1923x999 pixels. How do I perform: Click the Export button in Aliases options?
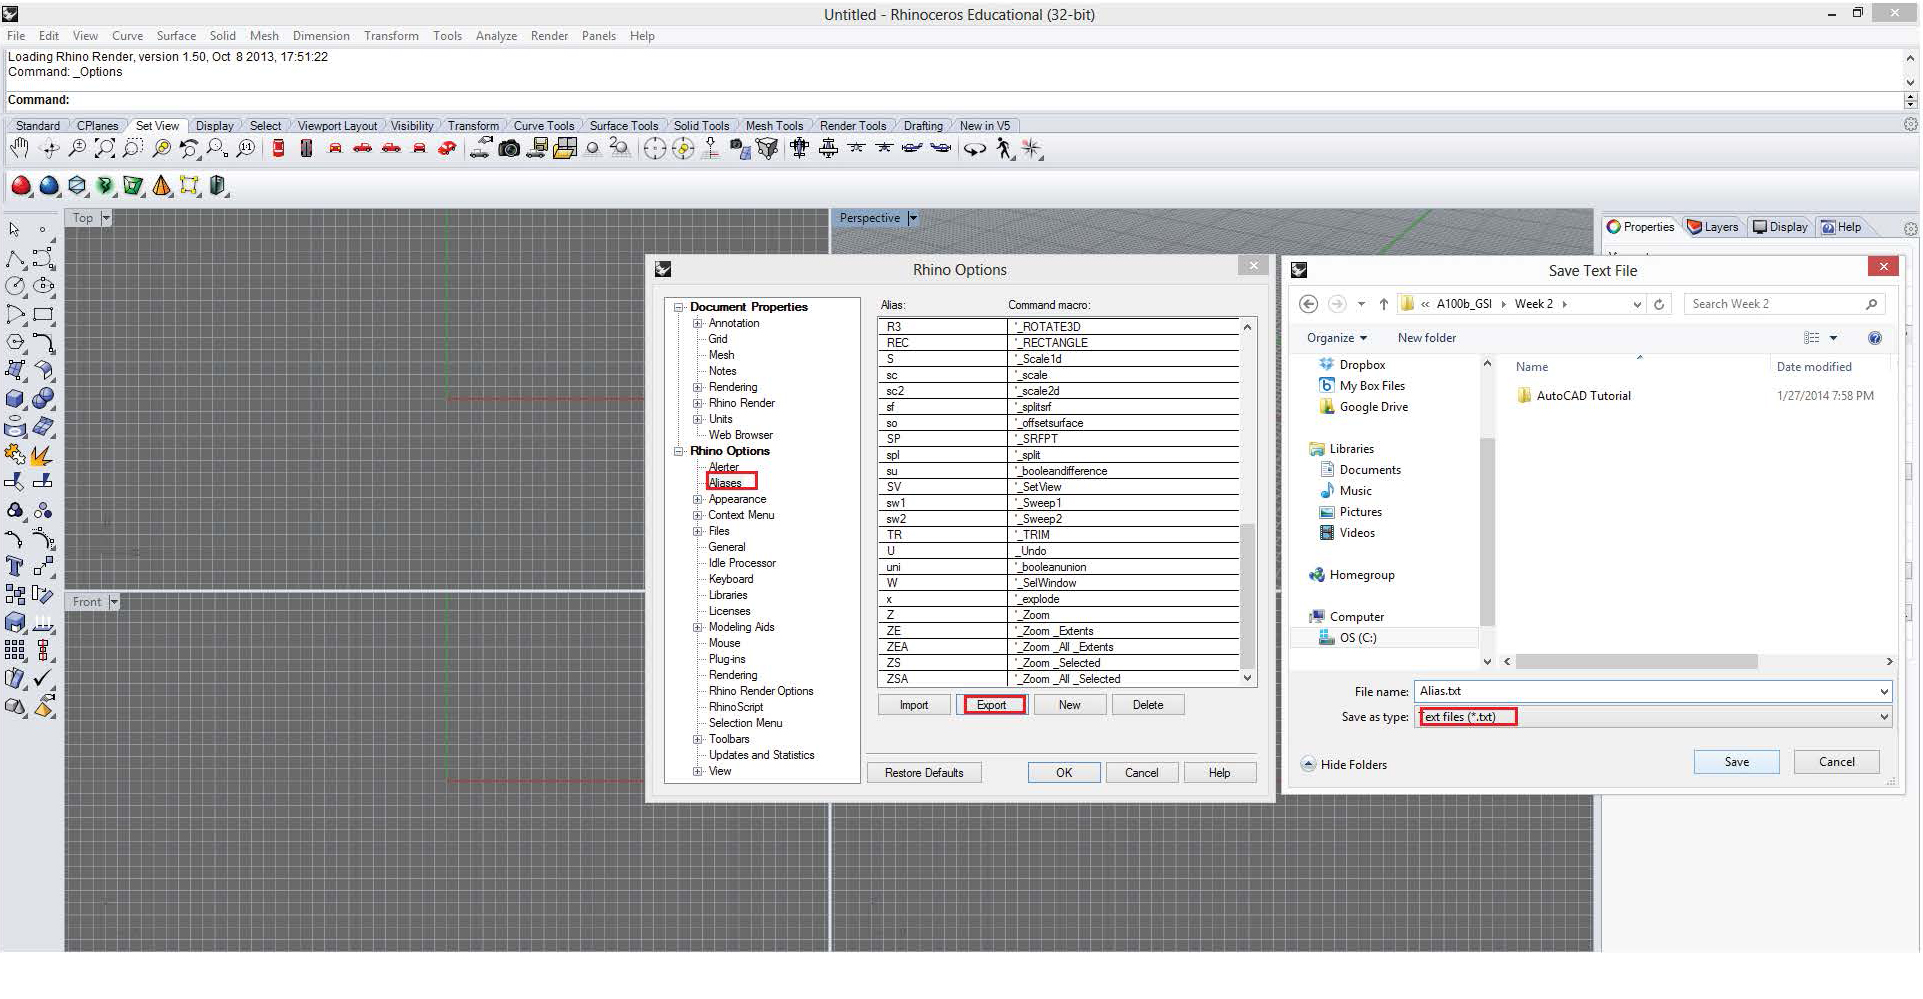pos(991,705)
